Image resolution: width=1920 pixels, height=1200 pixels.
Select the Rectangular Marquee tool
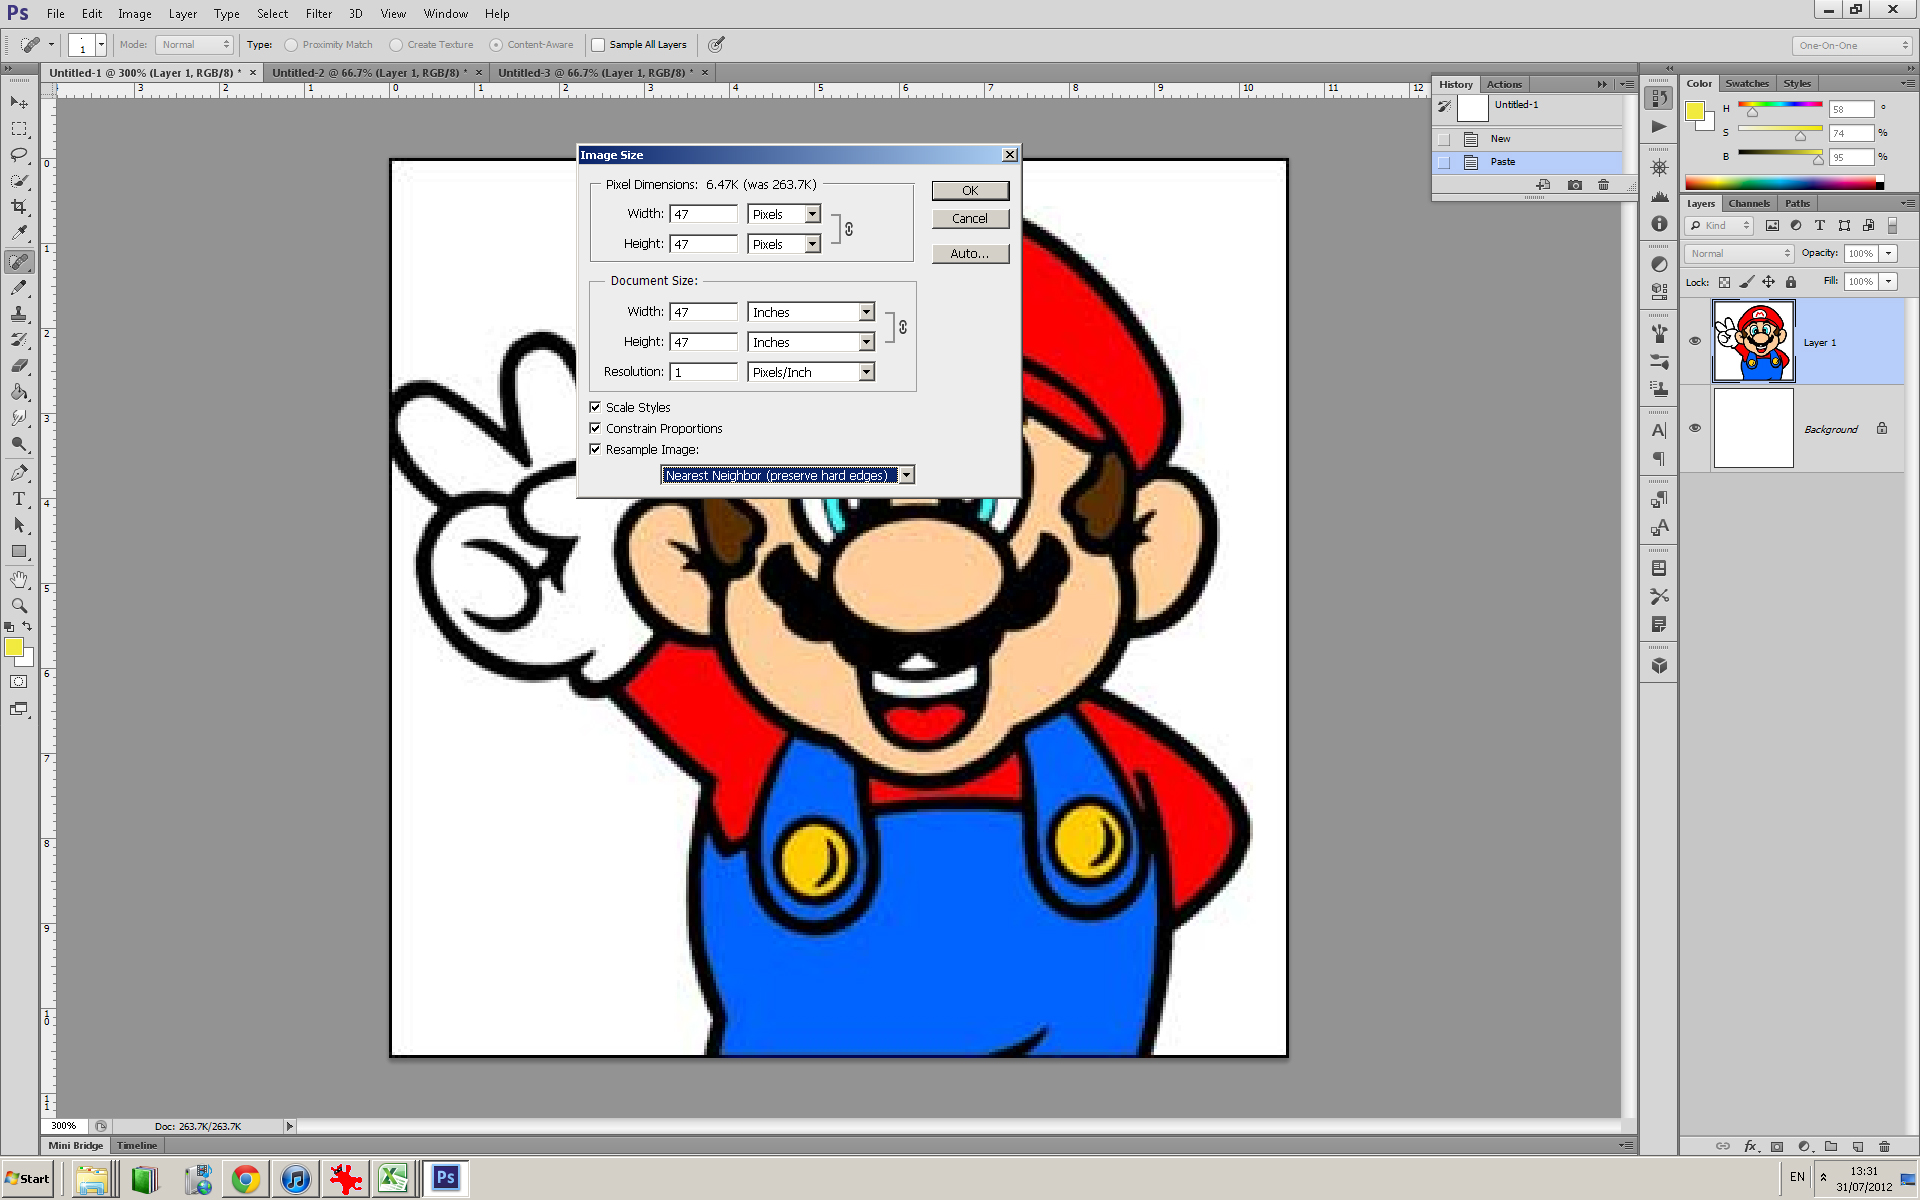[19, 129]
